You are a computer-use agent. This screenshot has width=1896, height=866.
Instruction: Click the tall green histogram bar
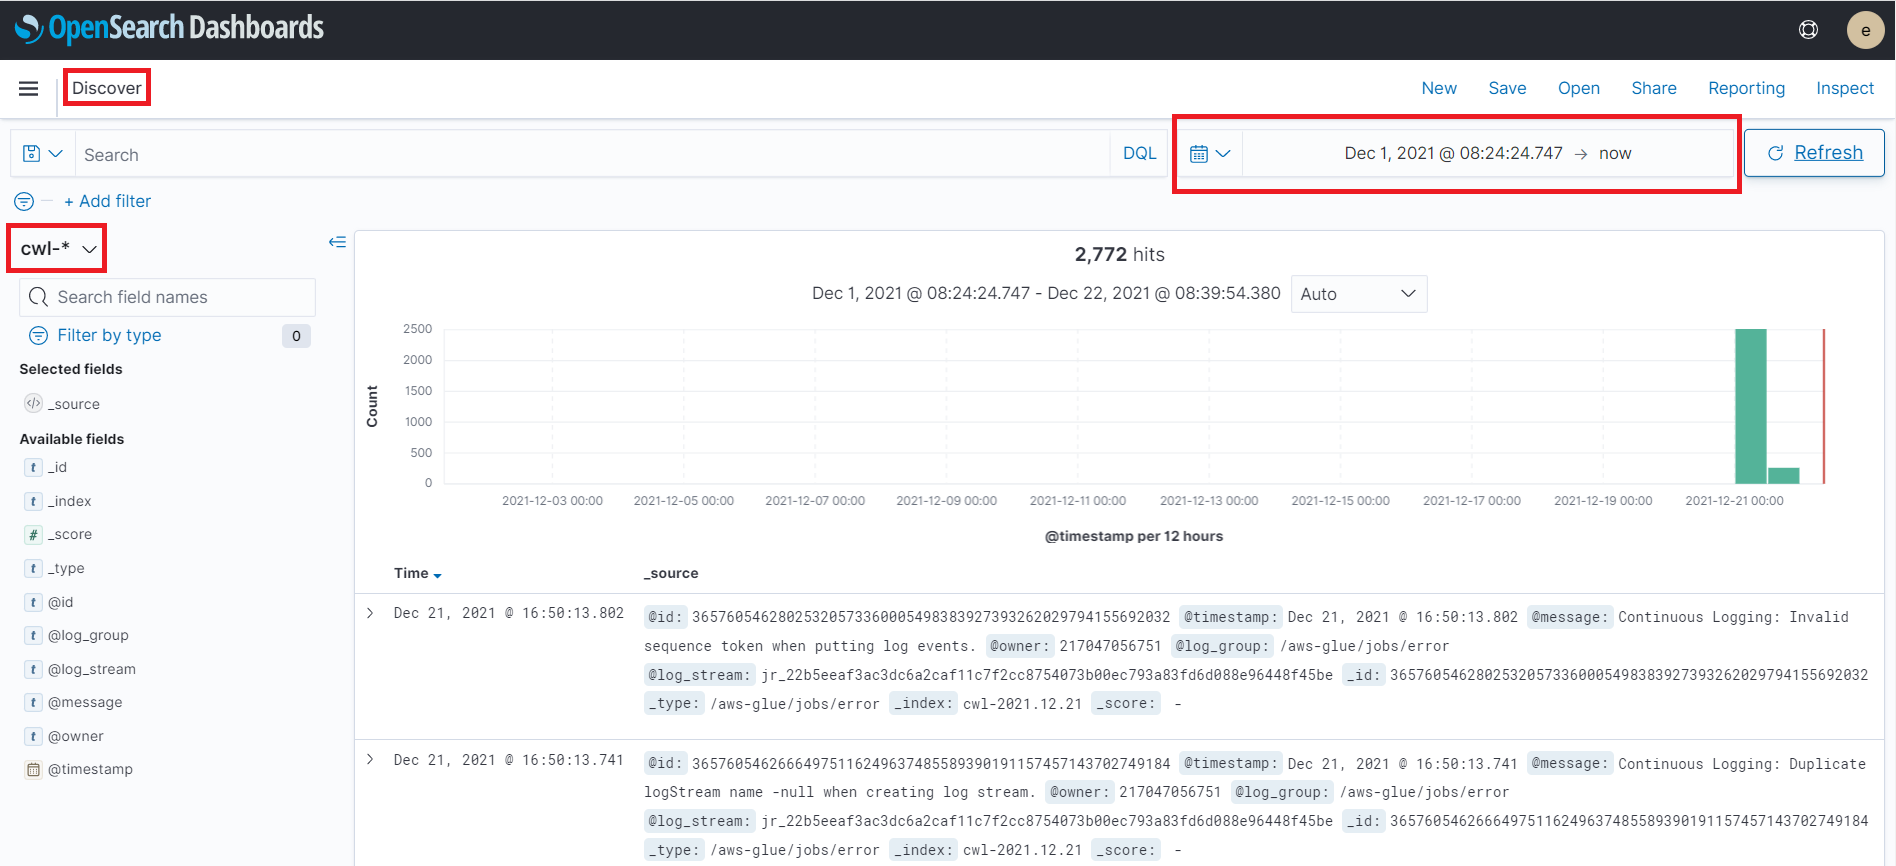[x=1750, y=406]
